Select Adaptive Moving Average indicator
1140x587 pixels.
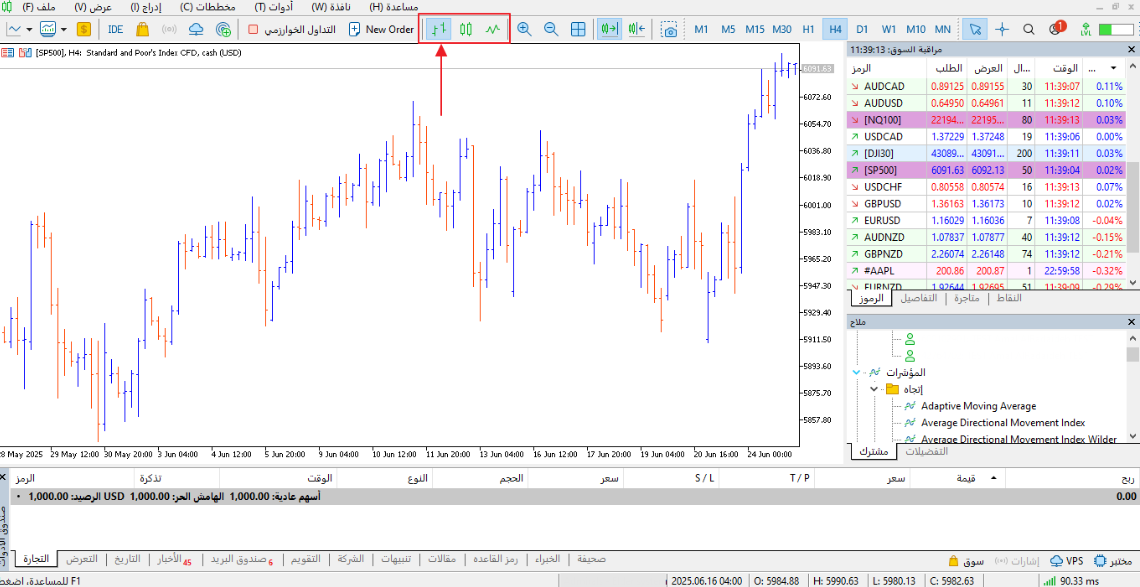click(x=977, y=406)
